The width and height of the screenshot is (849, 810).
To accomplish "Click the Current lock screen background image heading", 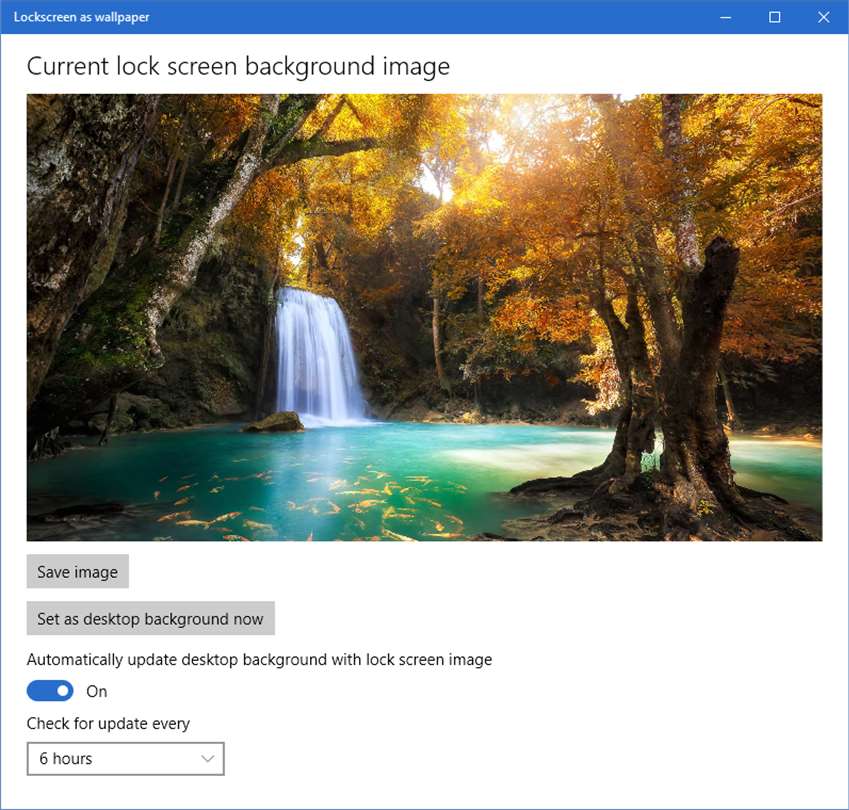I will point(238,67).
